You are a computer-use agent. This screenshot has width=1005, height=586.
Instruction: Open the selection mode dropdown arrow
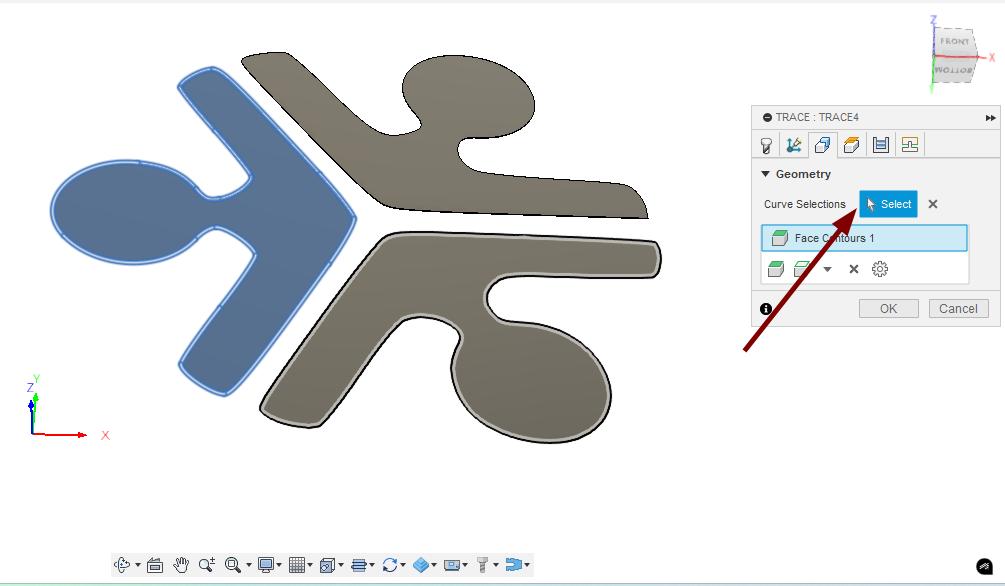(x=827, y=269)
